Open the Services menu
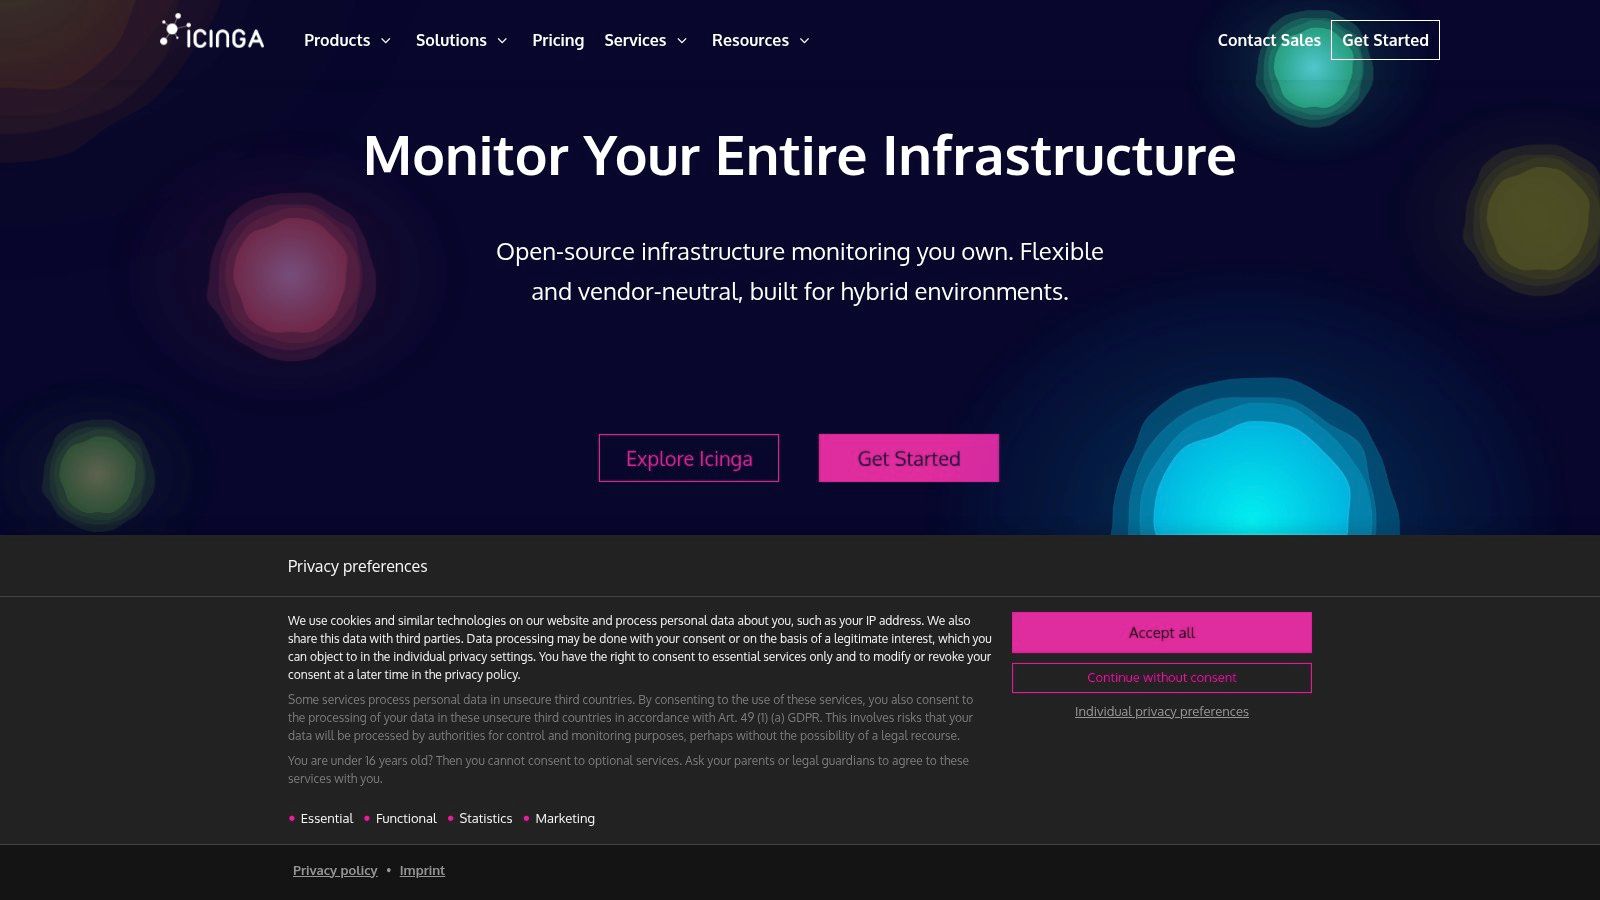This screenshot has height=900, width=1600. point(635,40)
